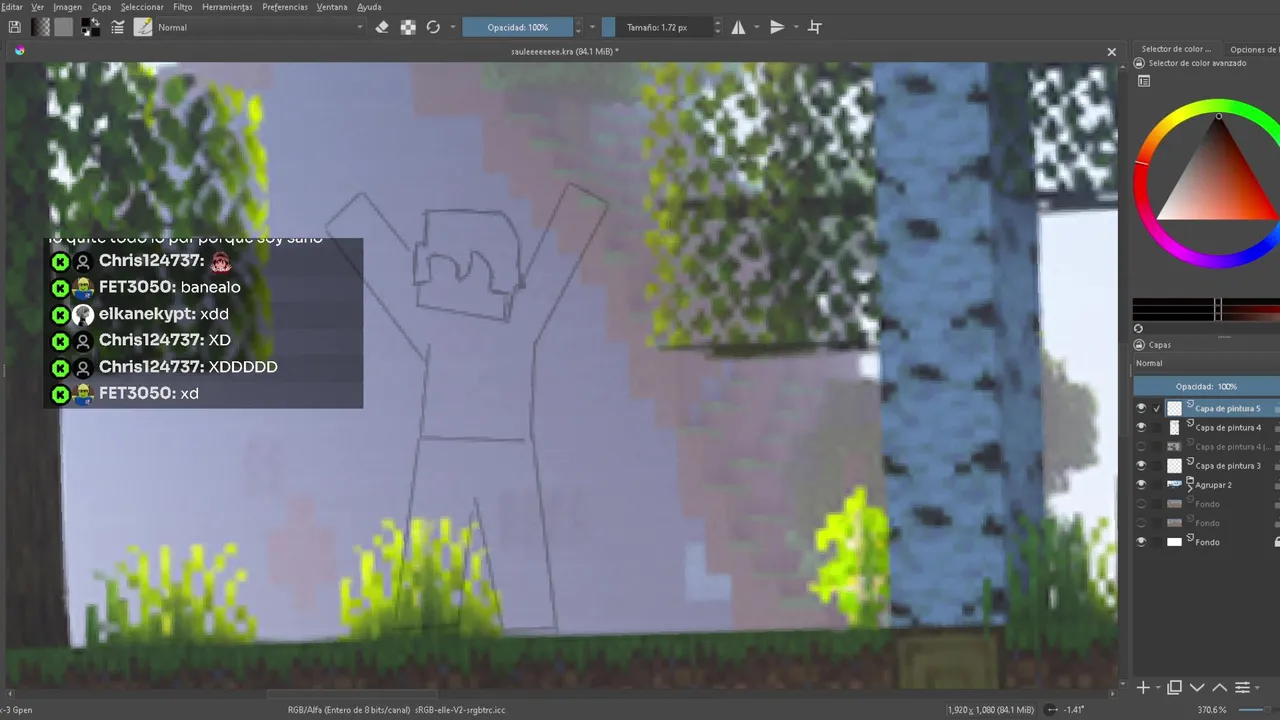Select Capa de pintura 3 layer
Screen dimensions: 1280x720
[1228, 466]
